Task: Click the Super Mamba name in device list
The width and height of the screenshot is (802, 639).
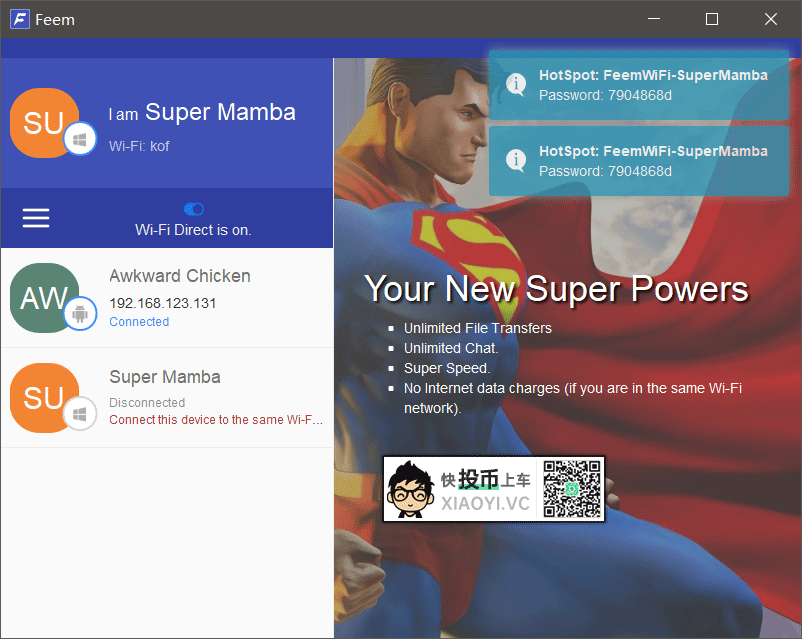Action: tap(165, 377)
